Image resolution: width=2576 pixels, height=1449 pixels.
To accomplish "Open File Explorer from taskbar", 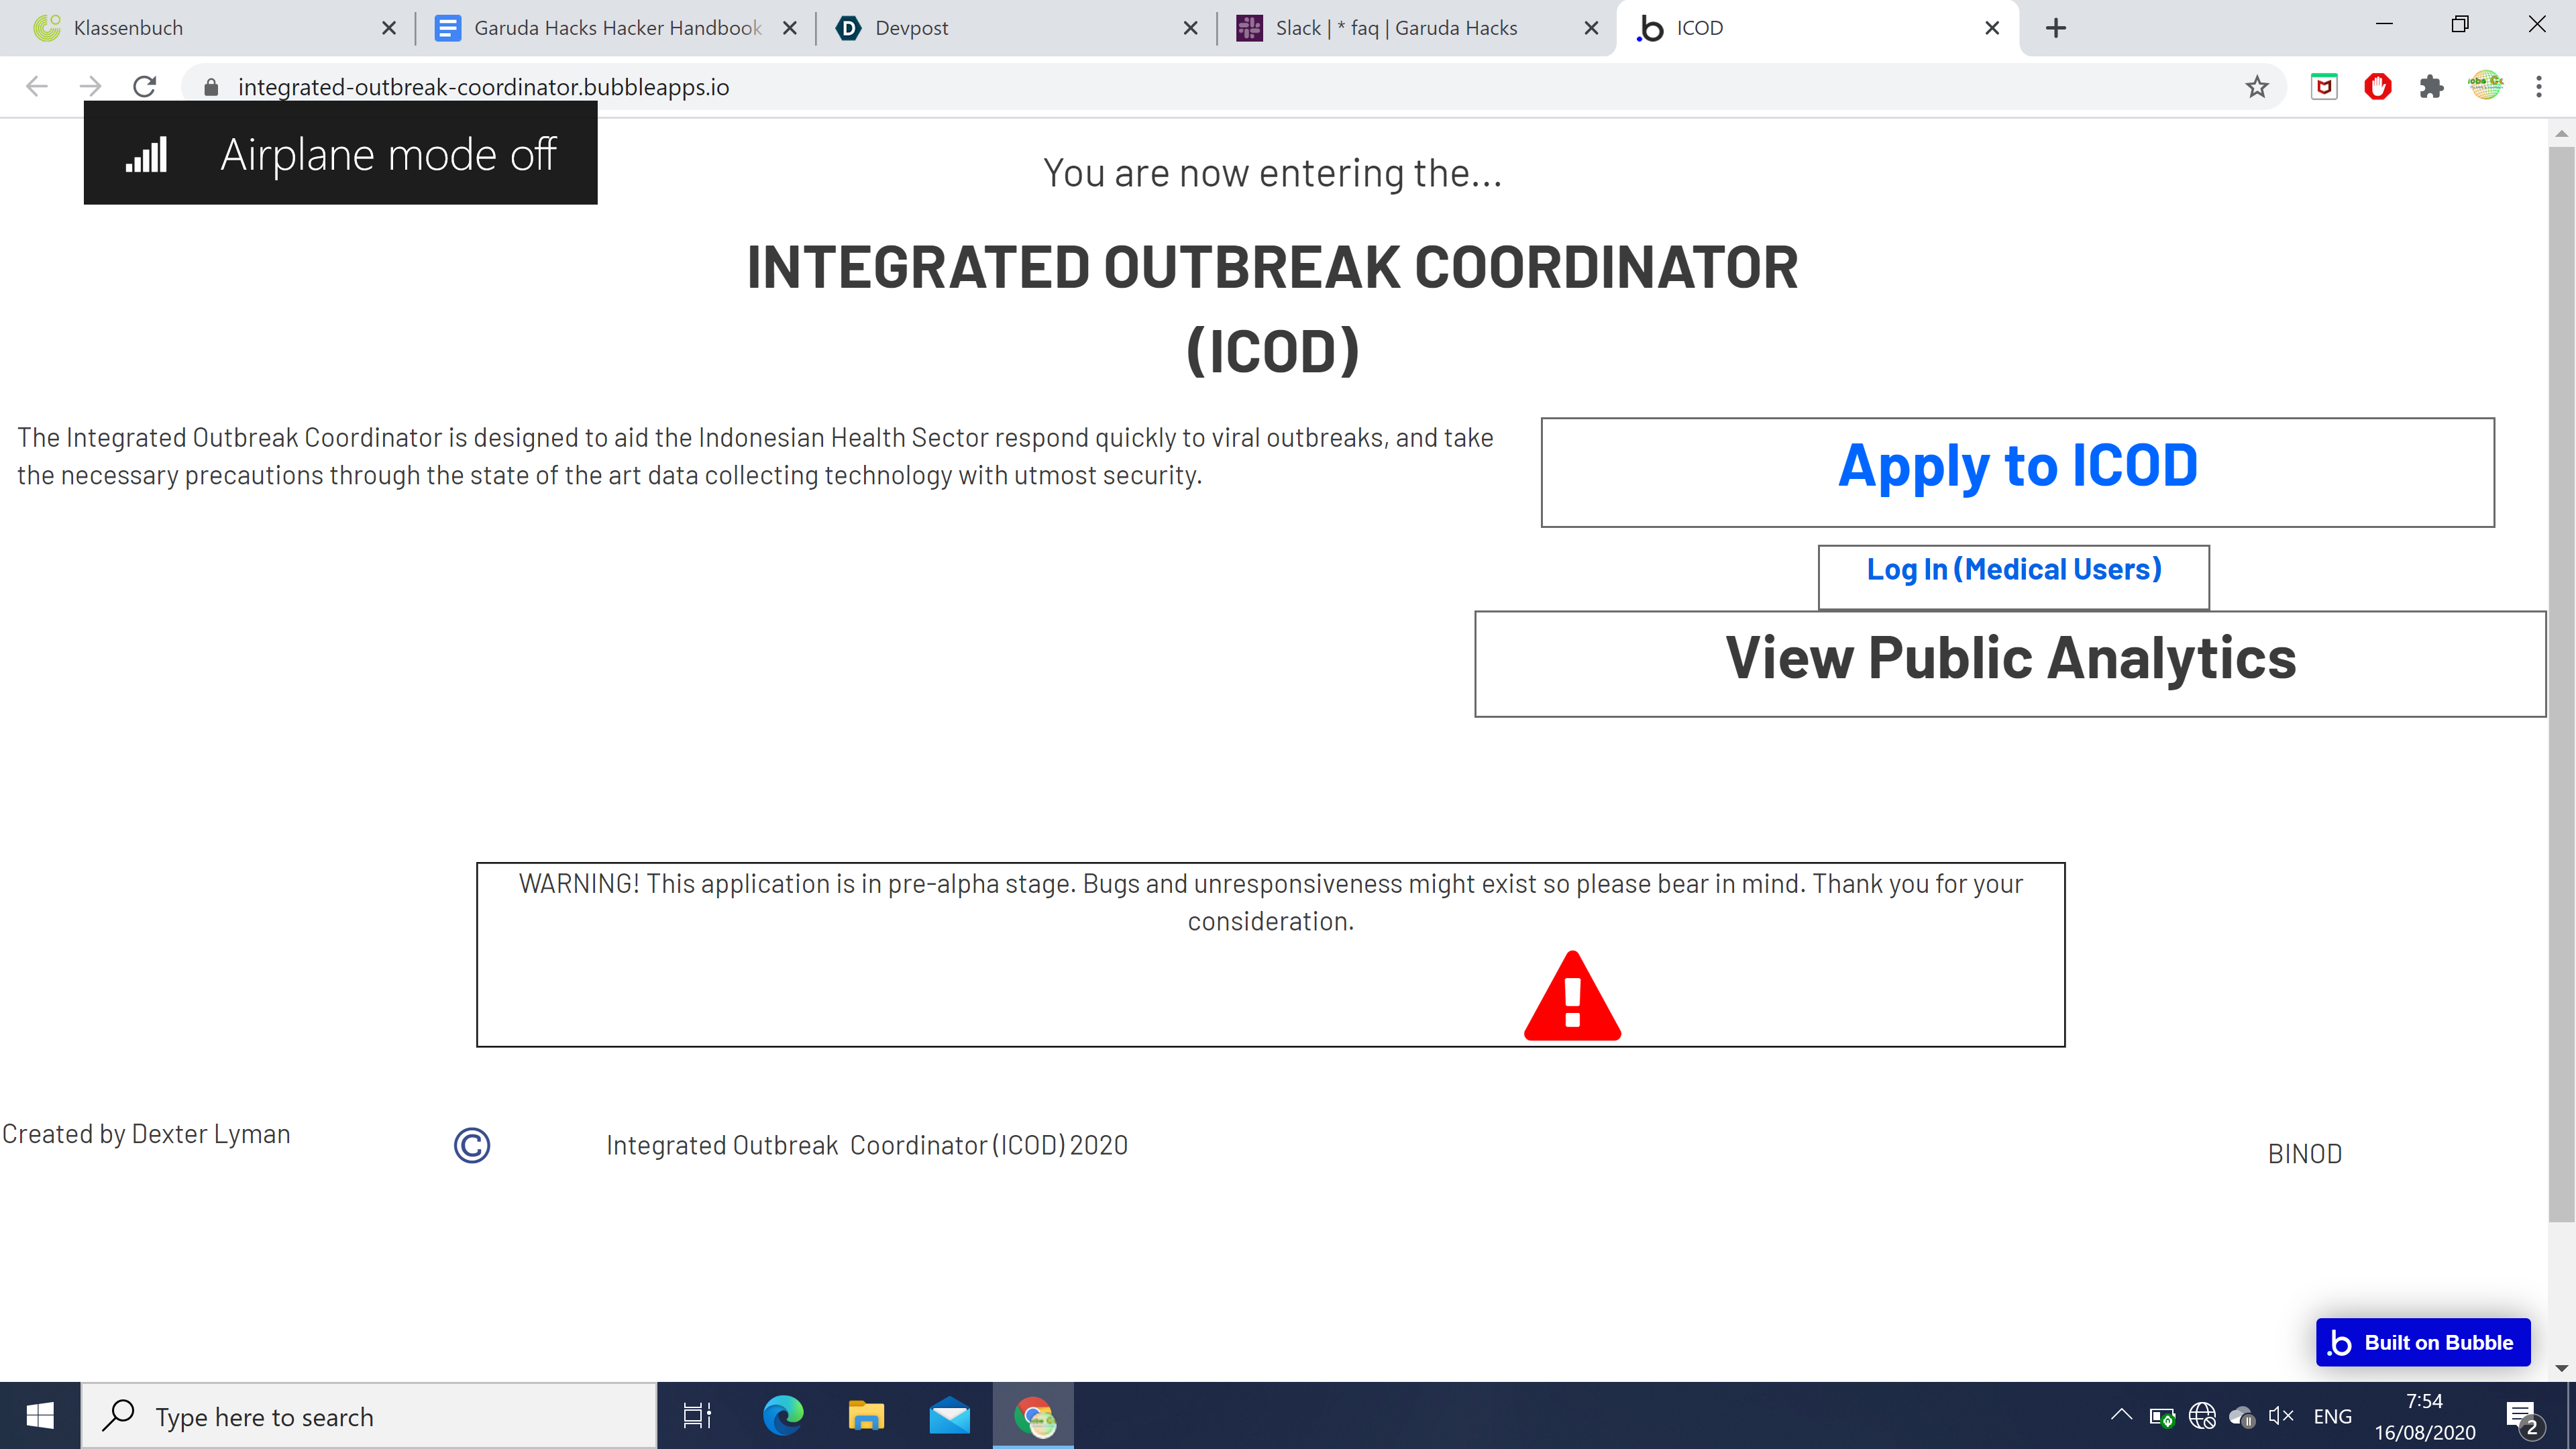I will coord(866,1416).
